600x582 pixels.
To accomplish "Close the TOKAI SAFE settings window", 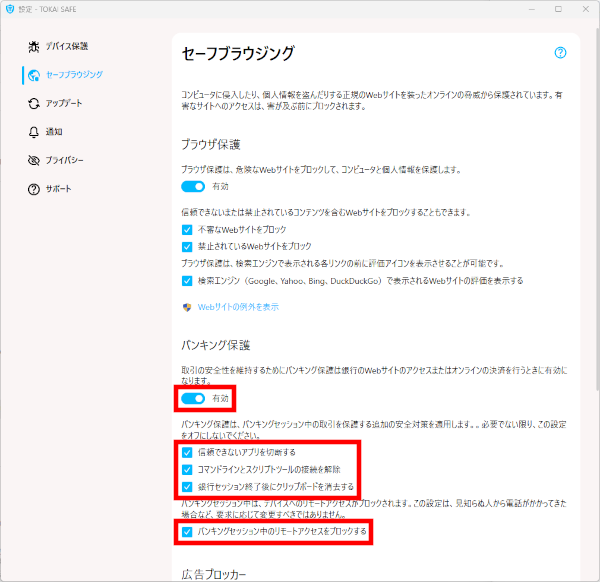I will pyautogui.click(x=585, y=9).
